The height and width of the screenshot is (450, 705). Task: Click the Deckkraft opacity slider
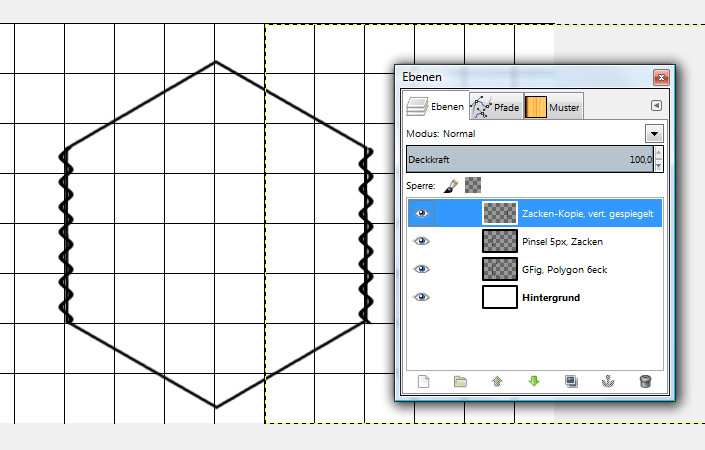[x=528, y=159]
